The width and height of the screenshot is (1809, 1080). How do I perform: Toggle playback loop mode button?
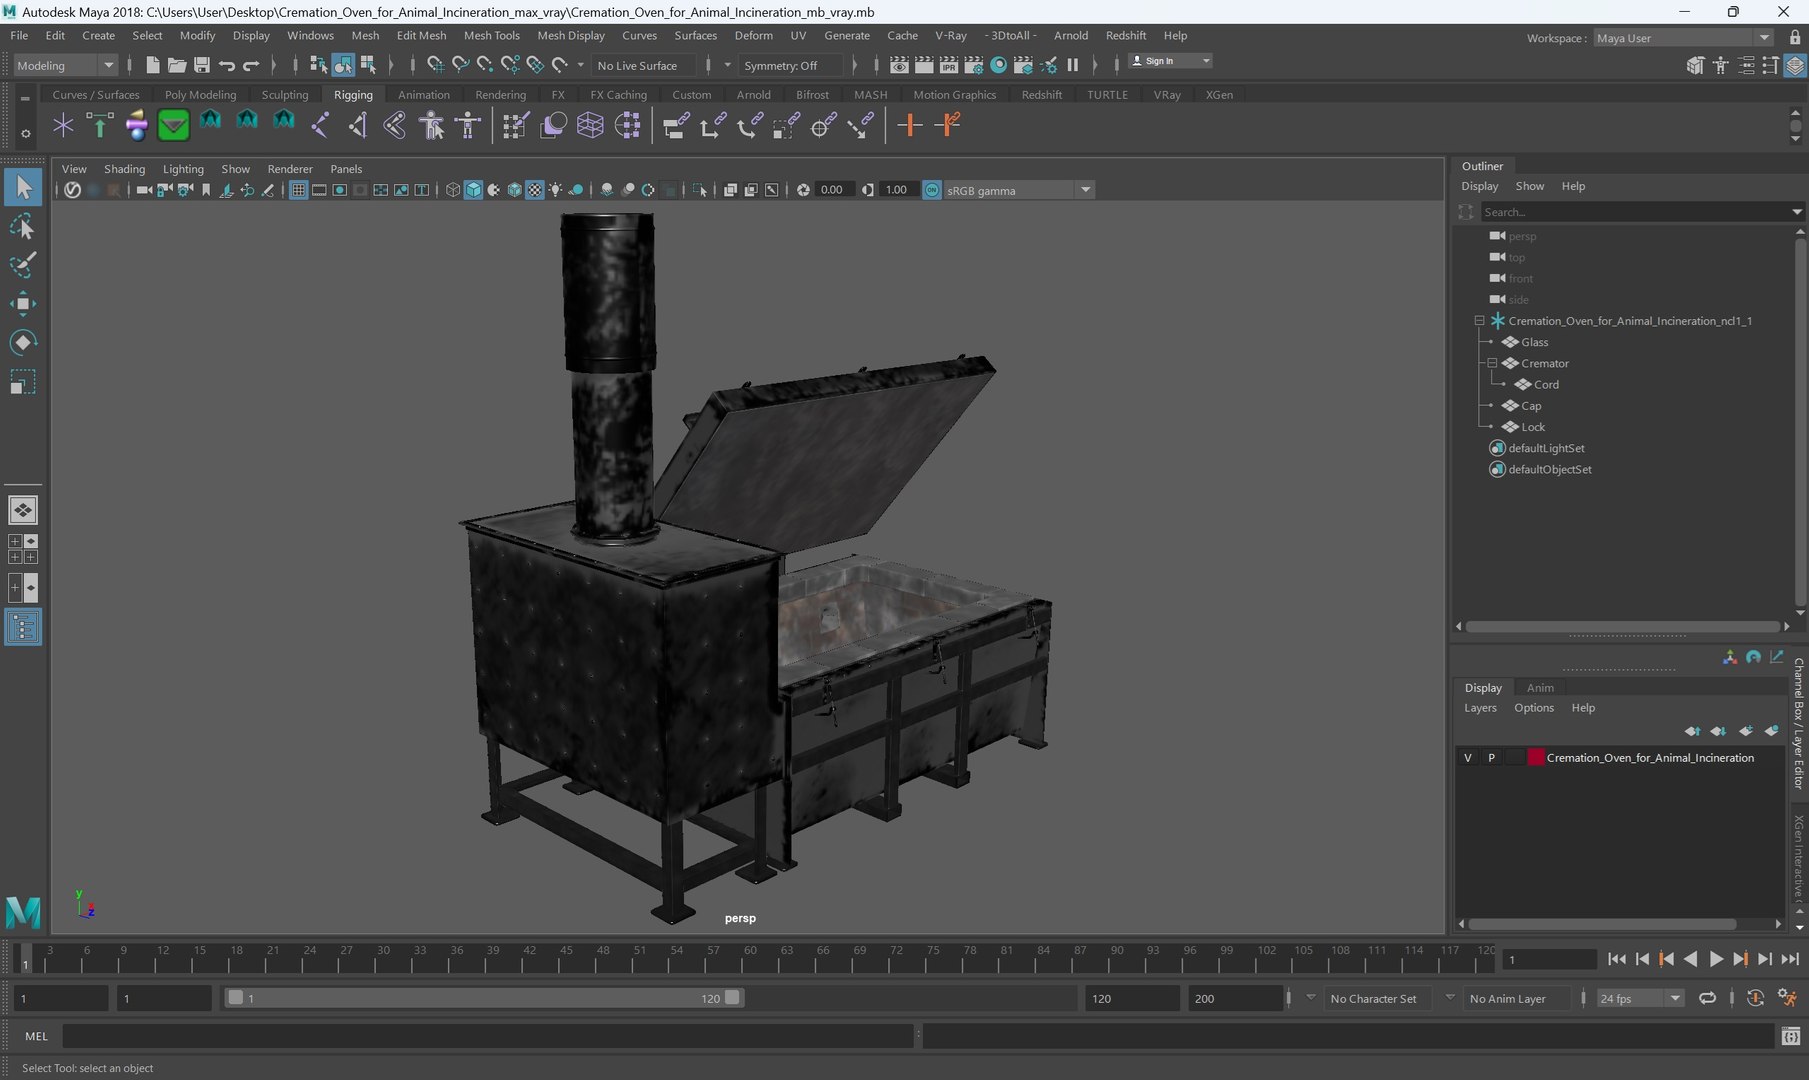point(1707,998)
